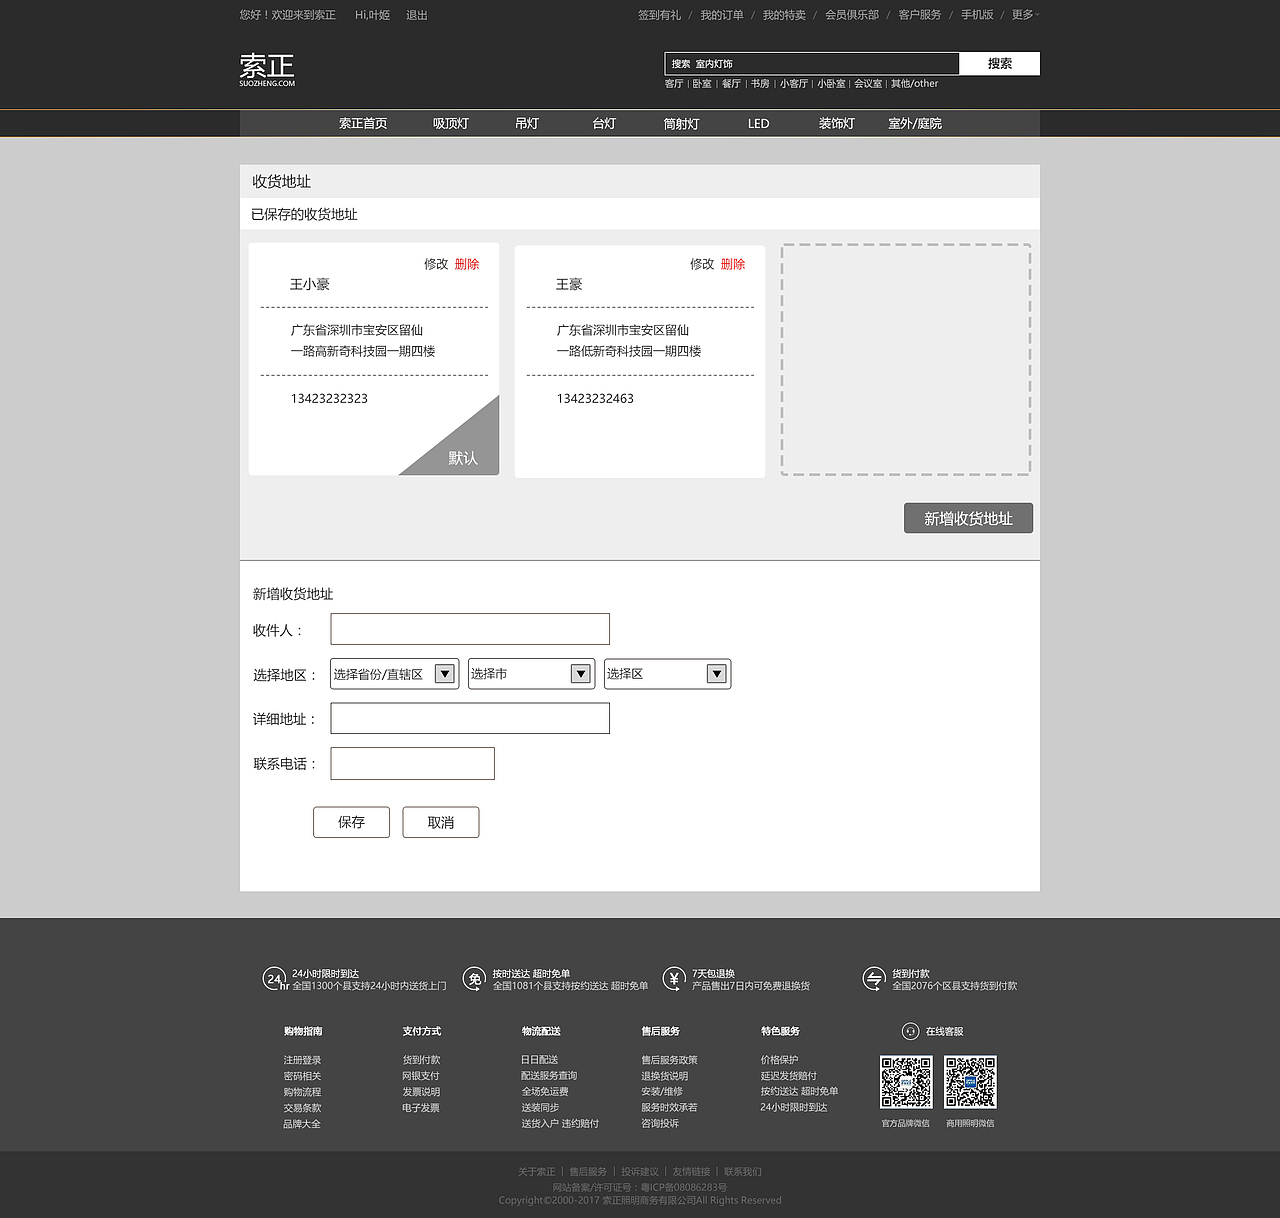
Task: Click the 商用照明微信 QR code
Action: [x=970, y=1082]
